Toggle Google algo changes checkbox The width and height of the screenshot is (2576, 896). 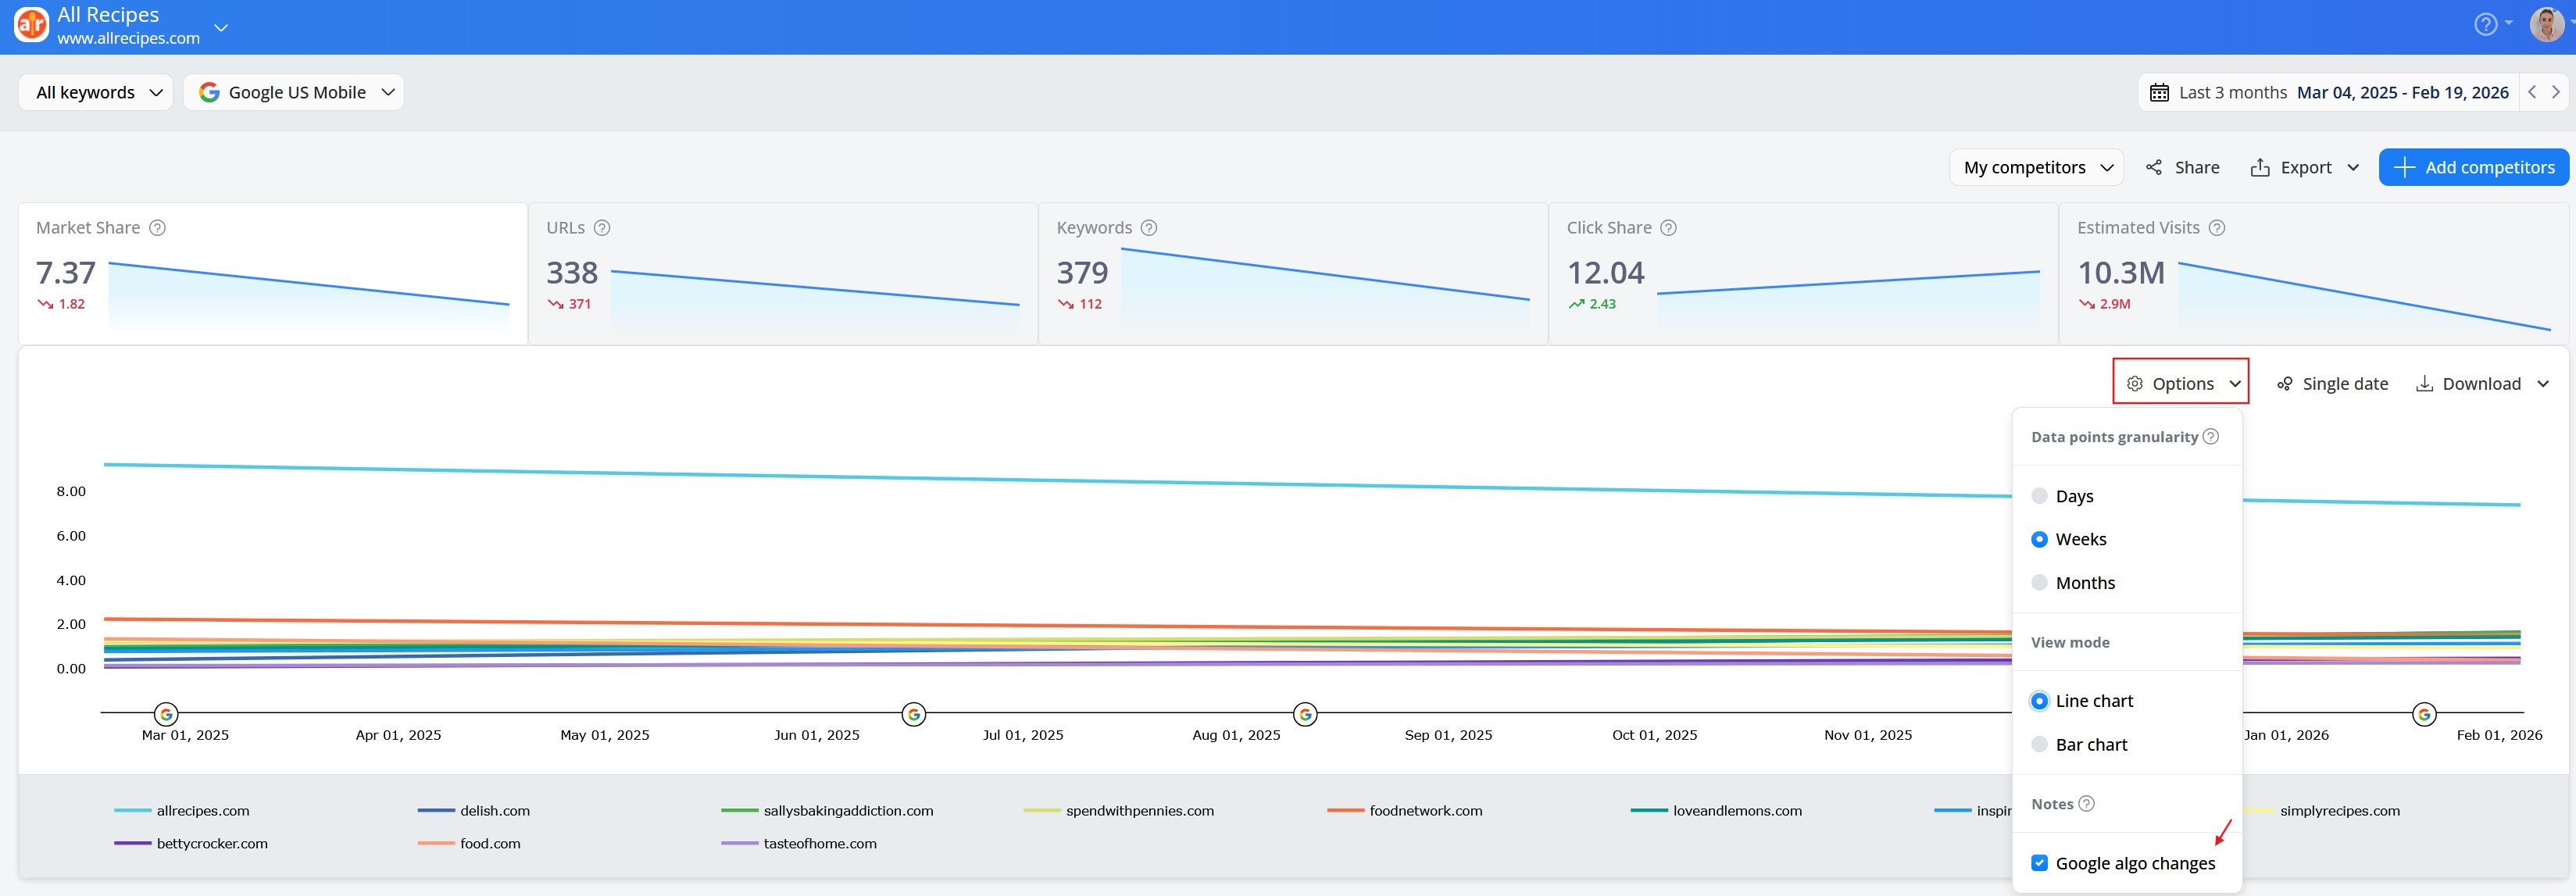[2040, 863]
